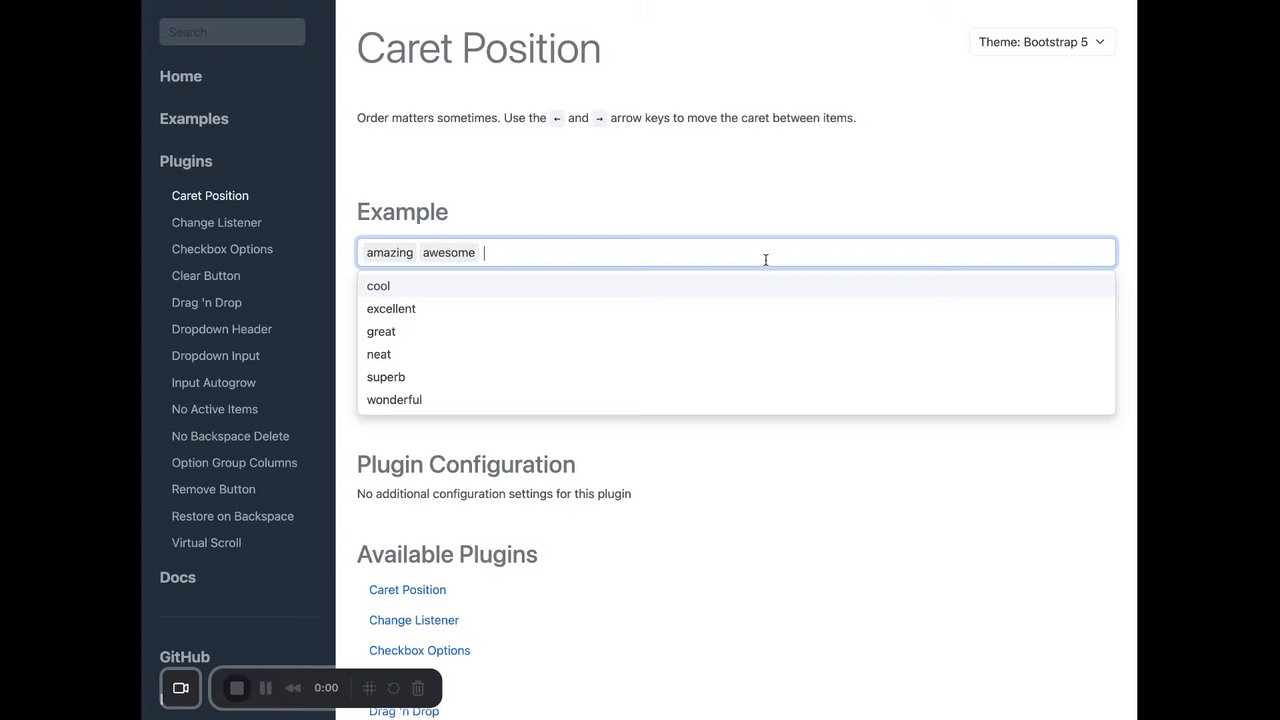
Task: Pause the recording in the recorder toolbar
Action: [265, 688]
